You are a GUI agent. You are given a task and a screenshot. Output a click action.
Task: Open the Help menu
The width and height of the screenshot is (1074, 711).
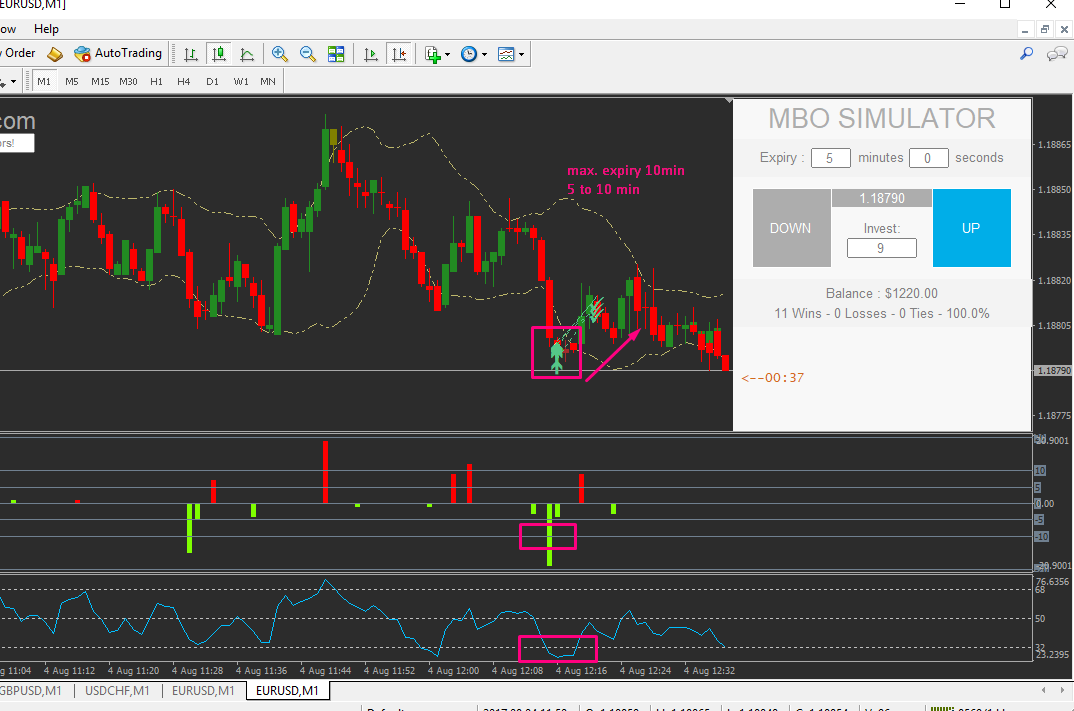[x=46, y=29]
